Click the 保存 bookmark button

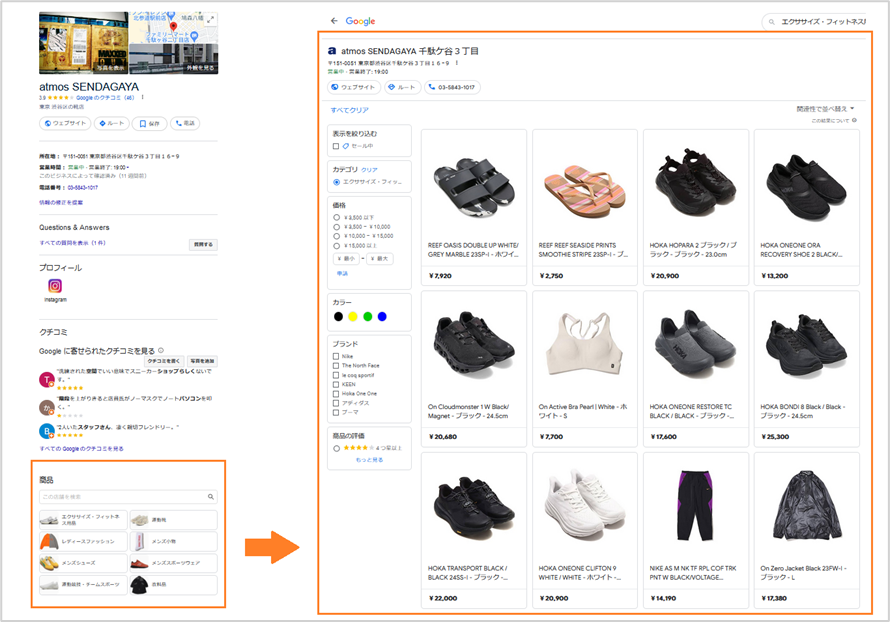coord(150,123)
